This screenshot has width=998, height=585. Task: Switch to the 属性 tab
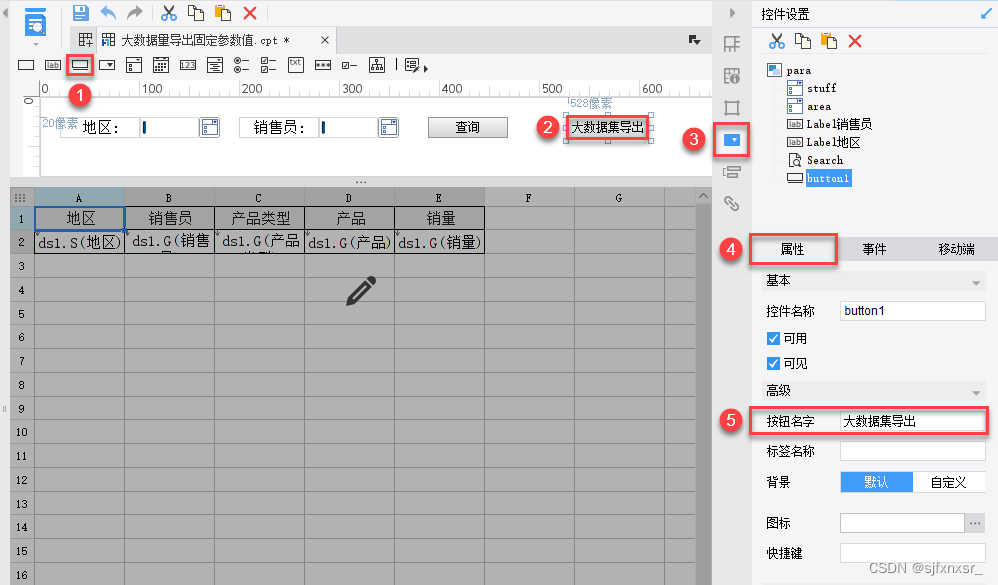coord(793,250)
